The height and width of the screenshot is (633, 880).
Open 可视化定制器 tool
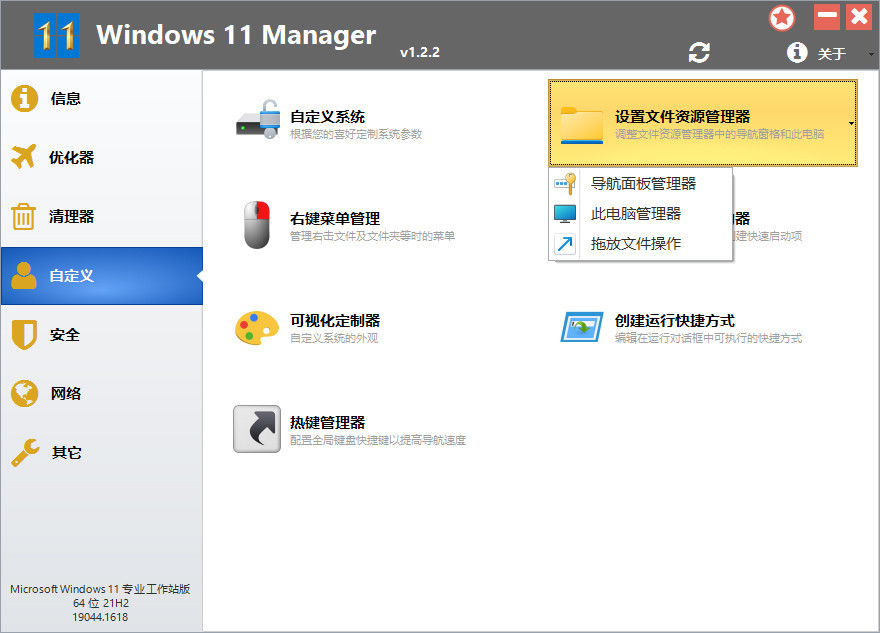335,320
